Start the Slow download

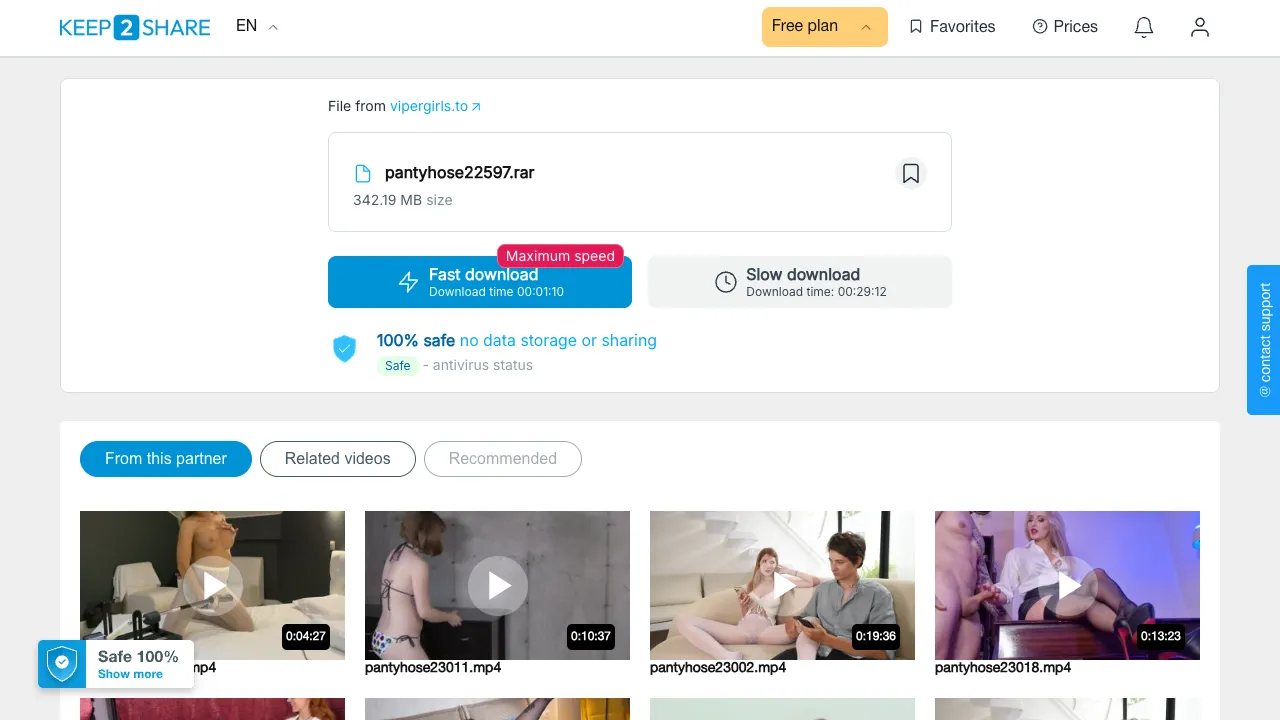click(x=800, y=282)
